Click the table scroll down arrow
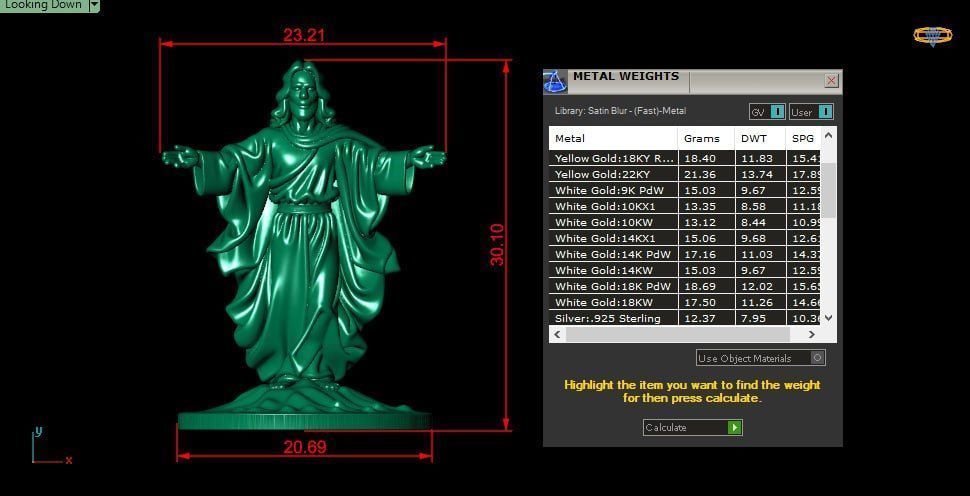 pos(829,318)
